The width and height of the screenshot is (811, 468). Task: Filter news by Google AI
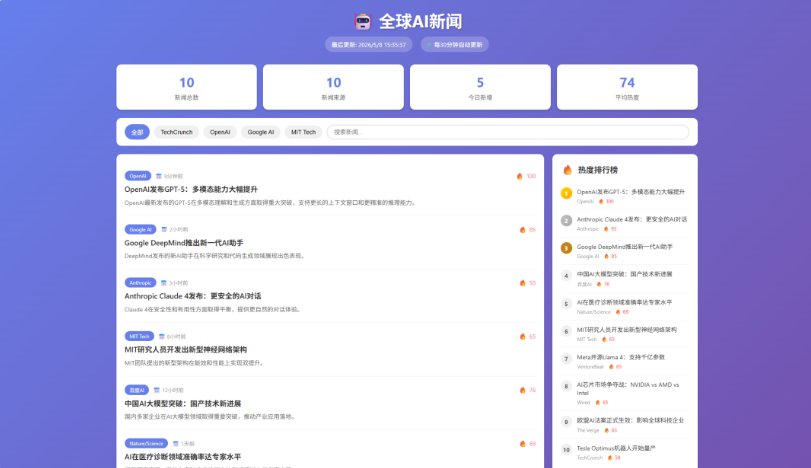[x=261, y=132]
